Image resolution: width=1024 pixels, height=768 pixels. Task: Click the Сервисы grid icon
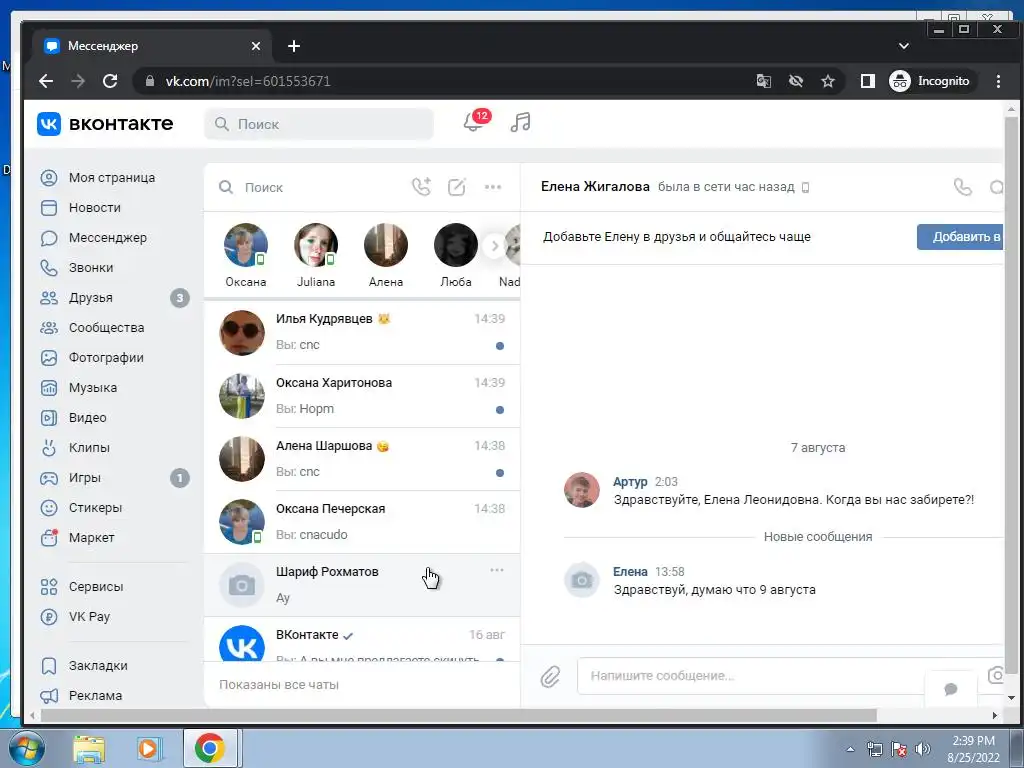tap(49, 587)
